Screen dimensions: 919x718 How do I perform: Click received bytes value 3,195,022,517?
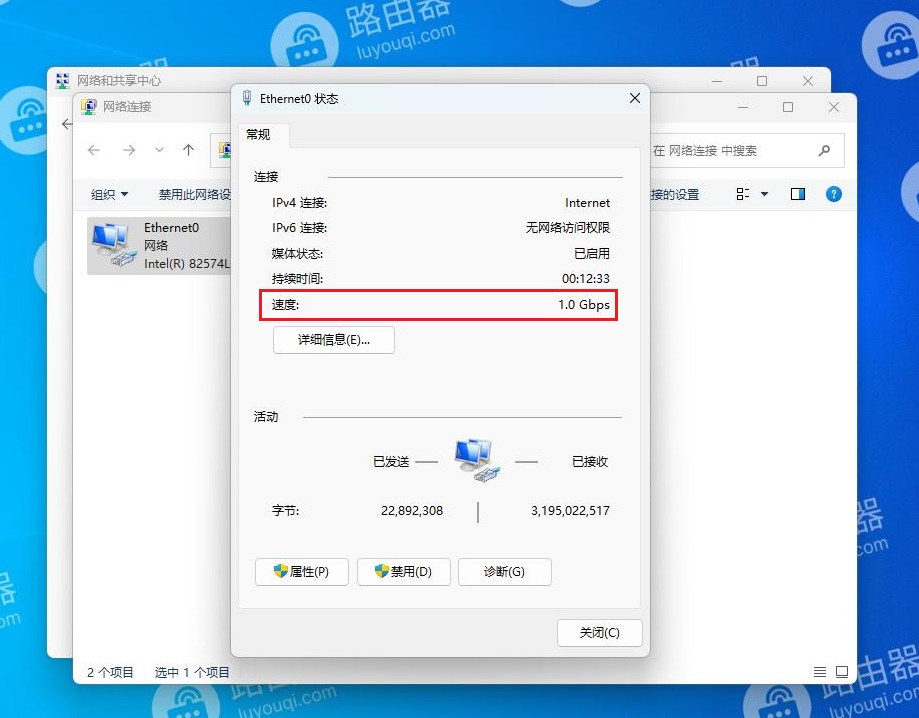click(570, 511)
